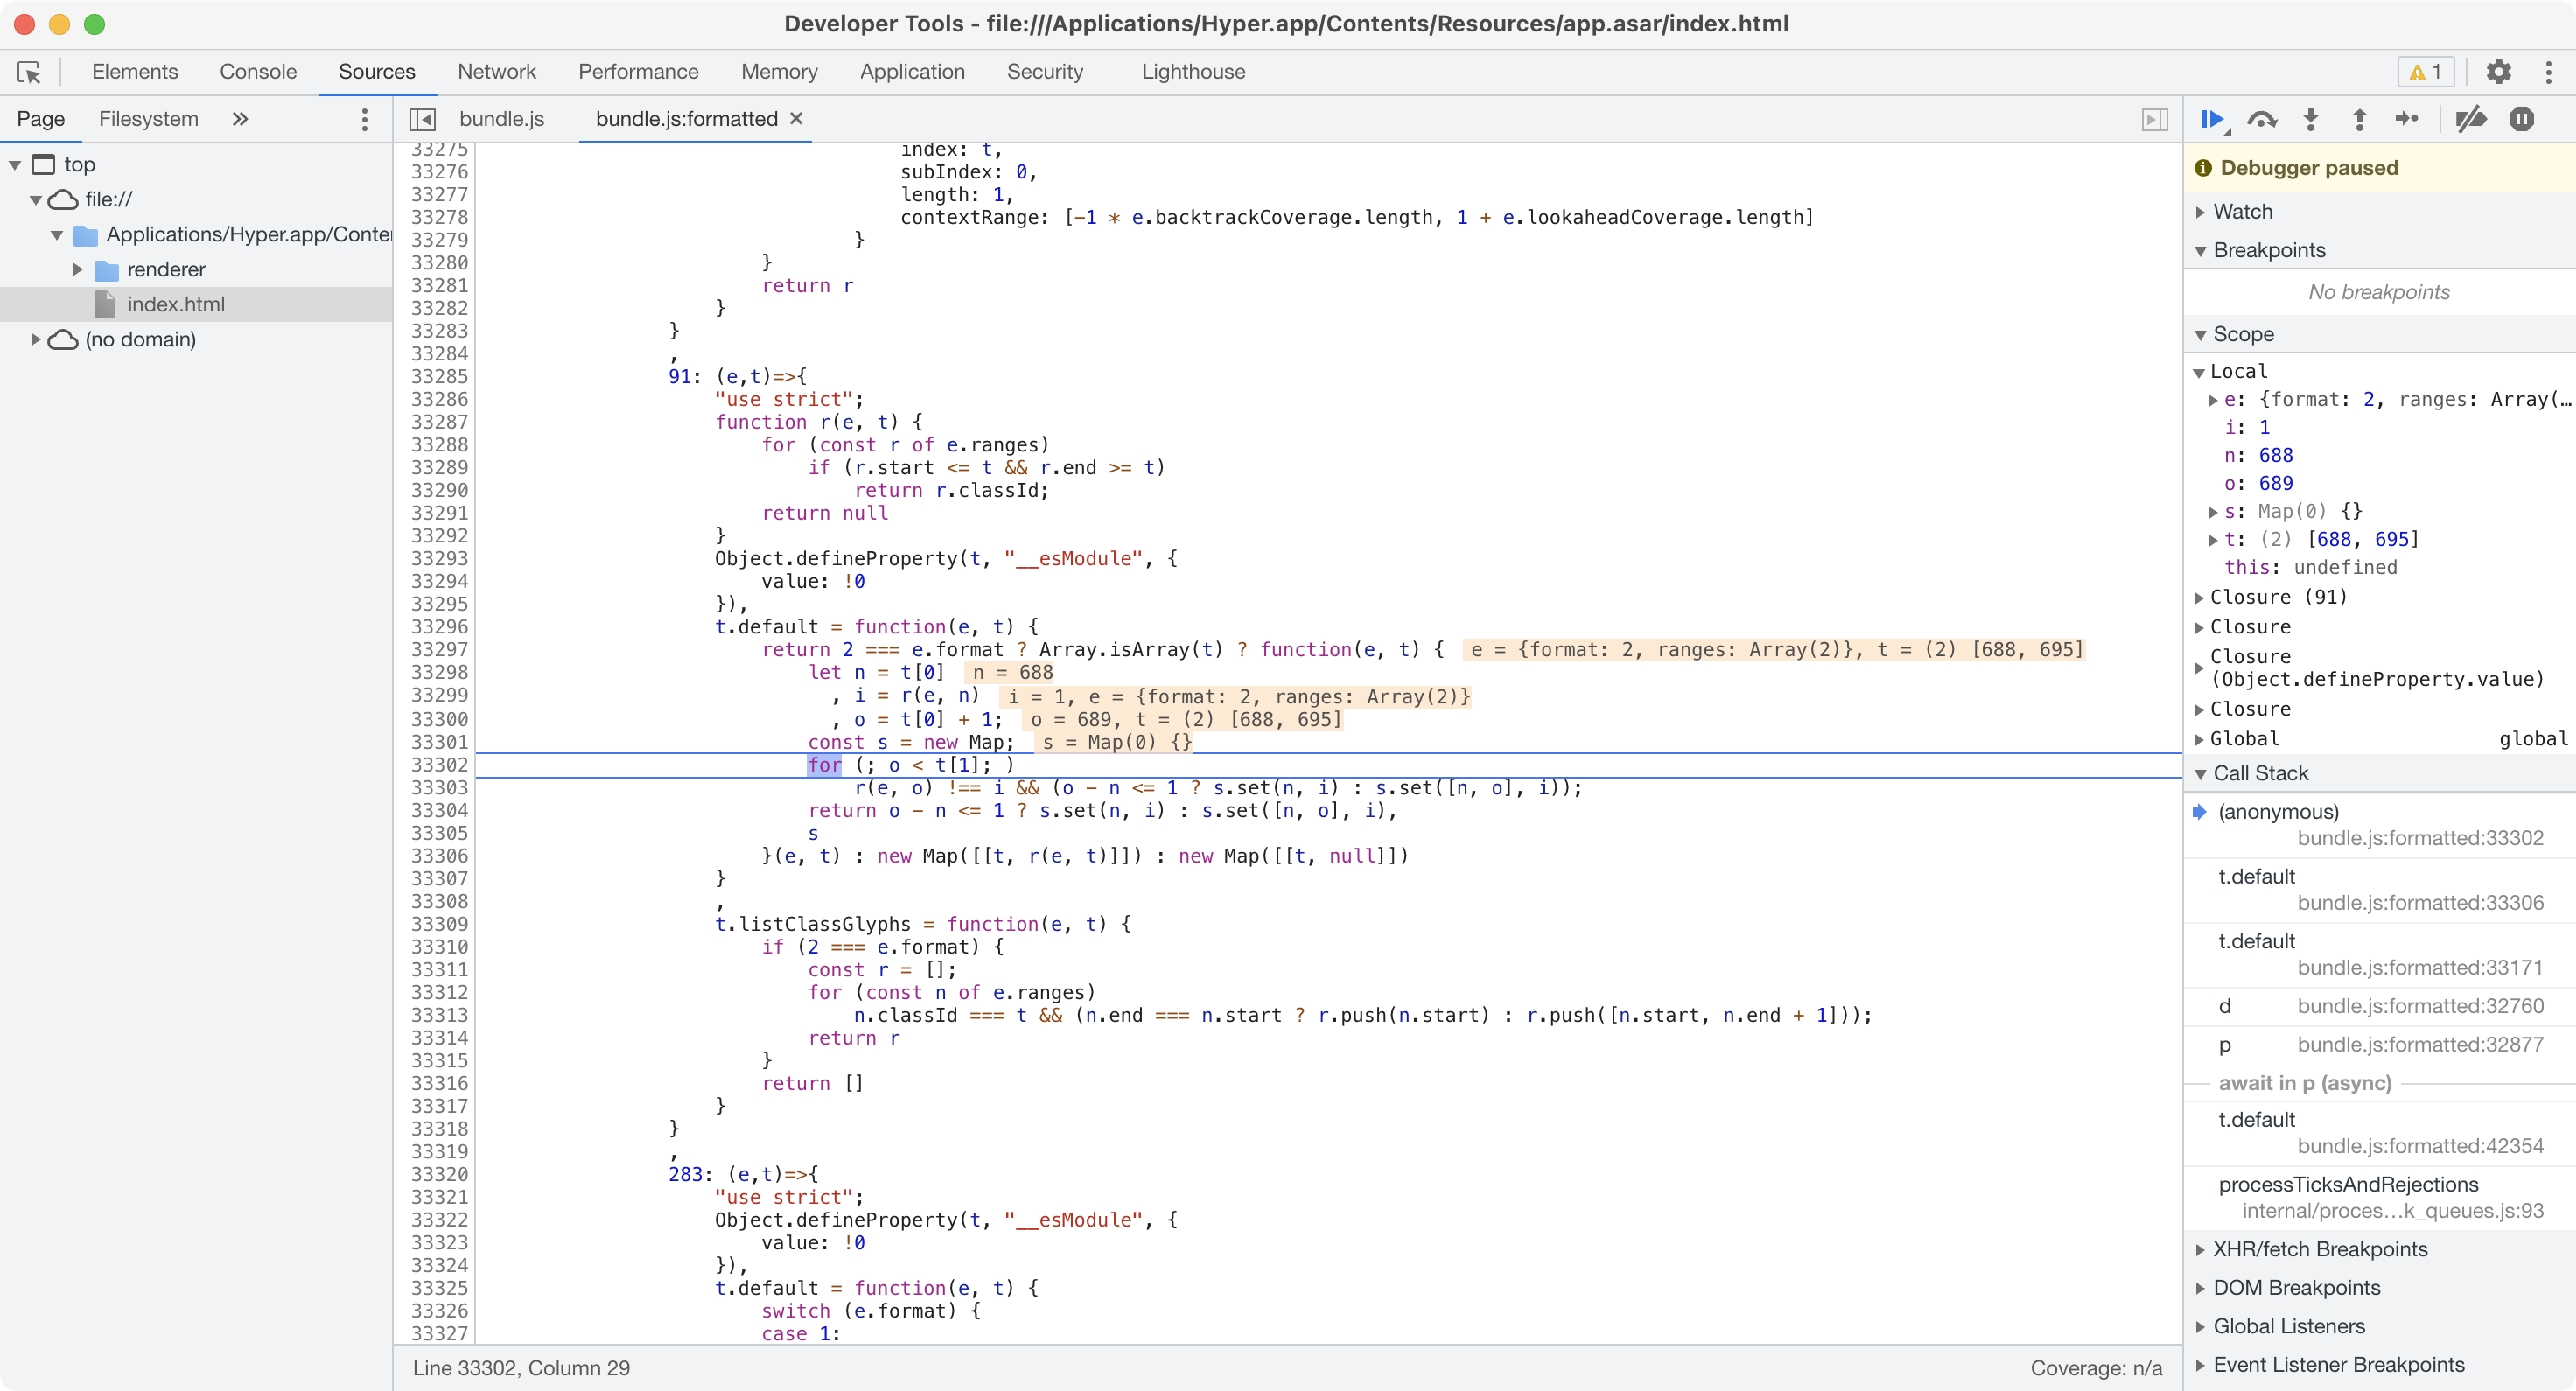
Task: Open the Network panel
Action: click(x=497, y=71)
